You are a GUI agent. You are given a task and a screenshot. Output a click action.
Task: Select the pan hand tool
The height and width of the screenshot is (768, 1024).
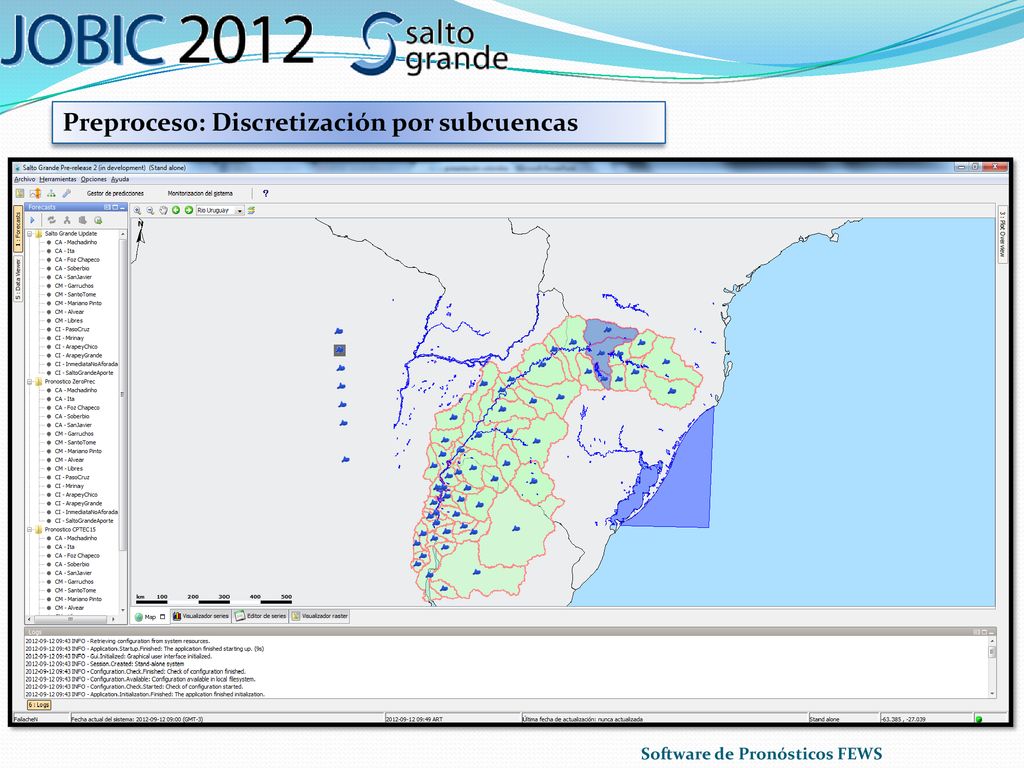pyautogui.click(x=163, y=210)
